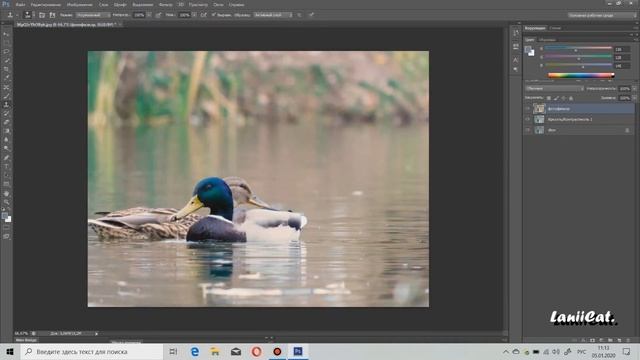Select the Clone Stamp tool in toolbox

tap(6, 104)
